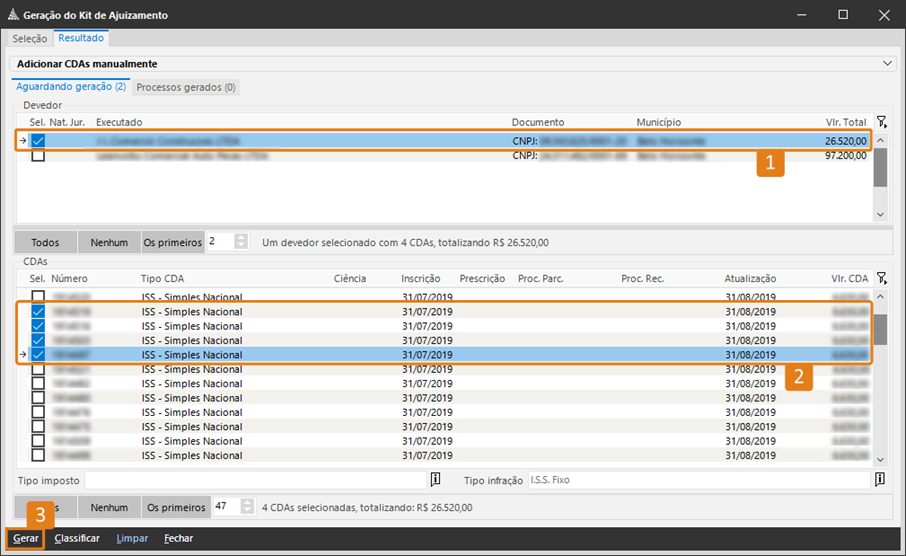
Task: Open the lookup icon beside Tipo infração field
Action: [879, 480]
